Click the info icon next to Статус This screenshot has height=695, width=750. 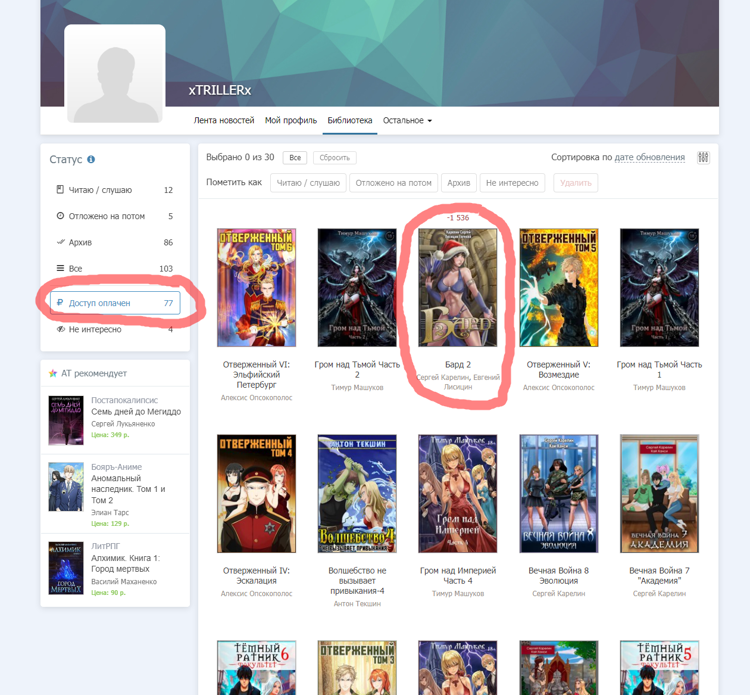(x=91, y=160)
